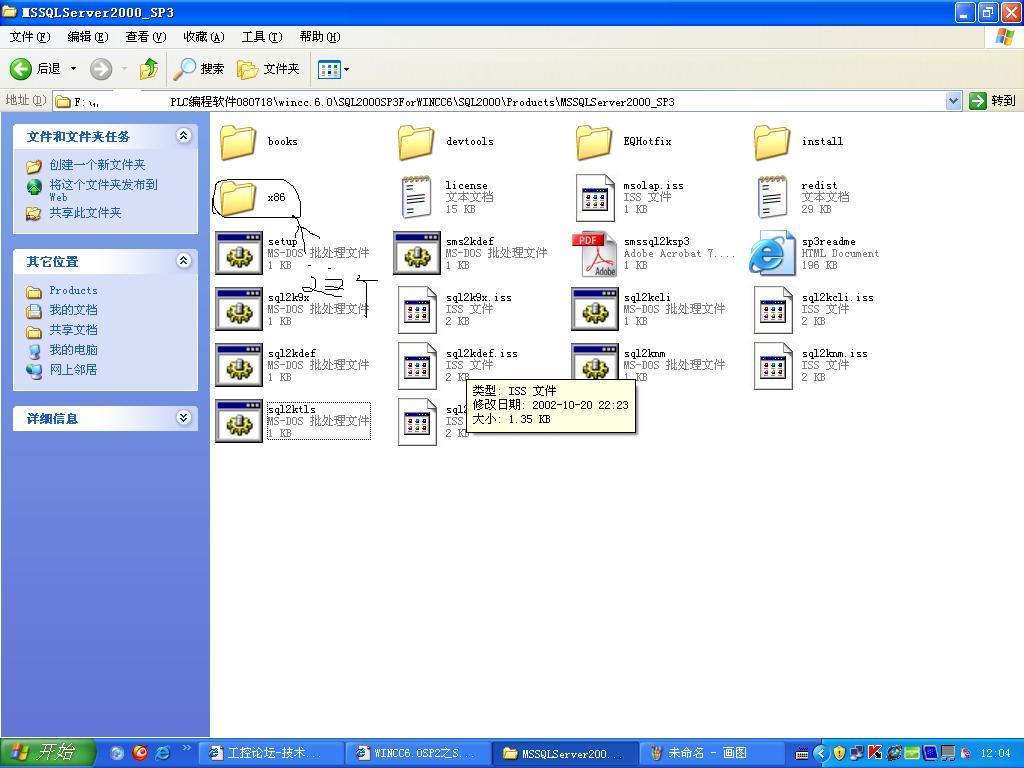Open the Back button history dropdown arrow
This screenshot has height=768, width=1024.
pyautogui.click(x=73, y=69)
